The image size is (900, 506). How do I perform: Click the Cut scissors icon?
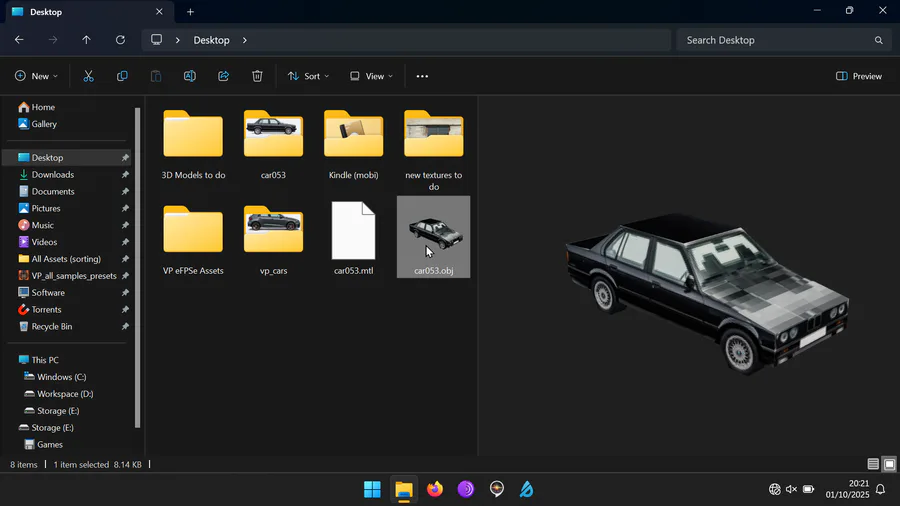click(88, 76)
